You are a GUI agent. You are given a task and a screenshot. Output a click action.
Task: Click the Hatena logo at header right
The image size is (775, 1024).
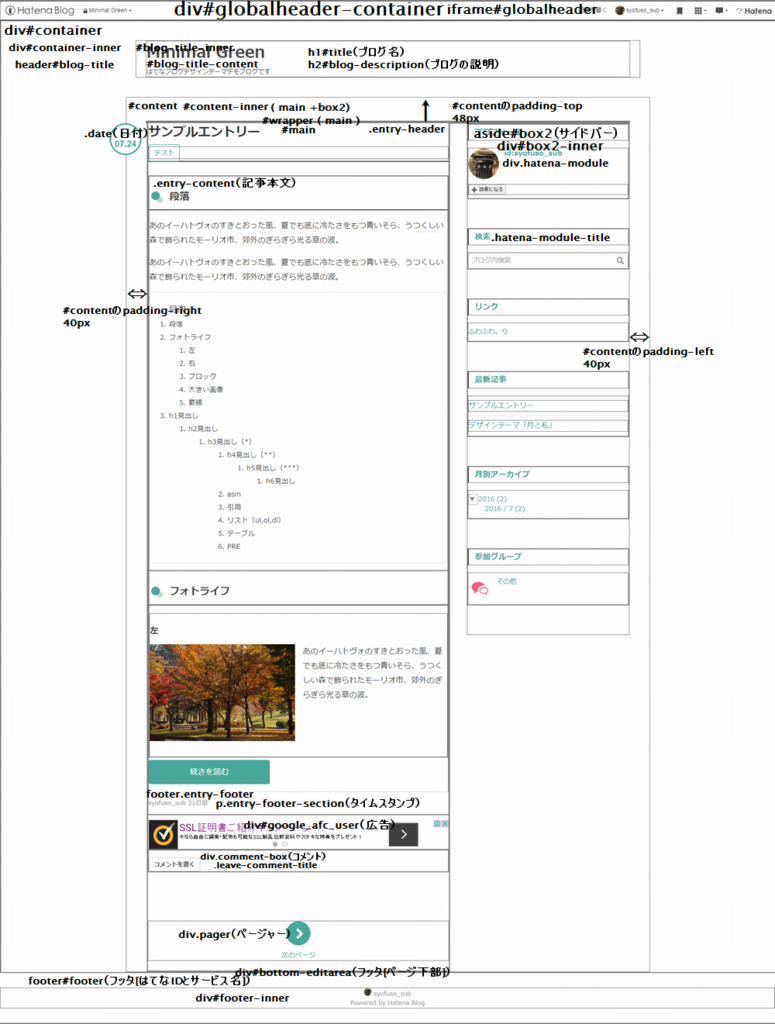[753, 10]
